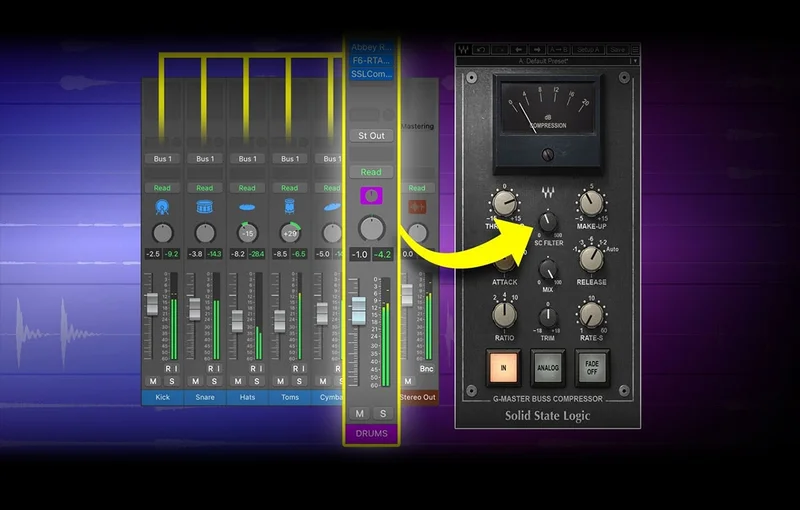800x510 pixels.
Task: Click the Waves logo in the plugin toolbar
Action: coord(463,49)
